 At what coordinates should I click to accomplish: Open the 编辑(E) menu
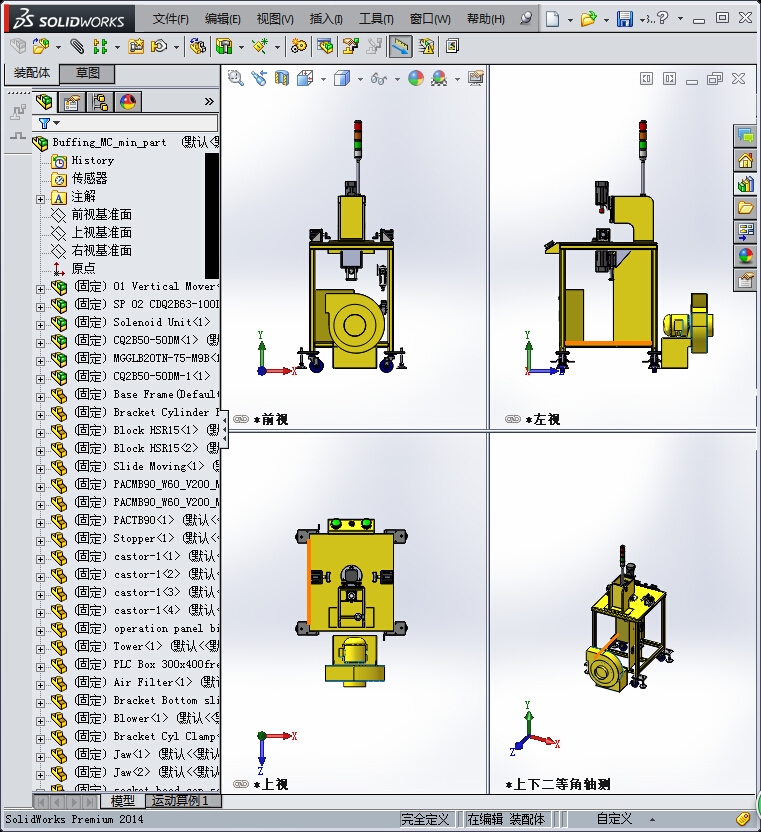(222, 19)
